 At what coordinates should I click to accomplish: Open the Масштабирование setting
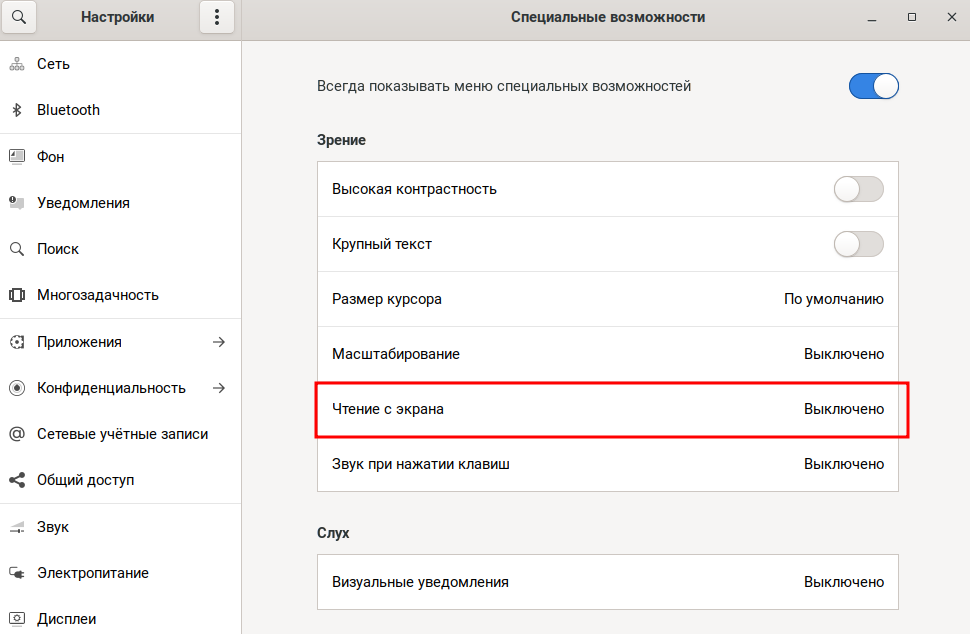(x=607, y=354)
